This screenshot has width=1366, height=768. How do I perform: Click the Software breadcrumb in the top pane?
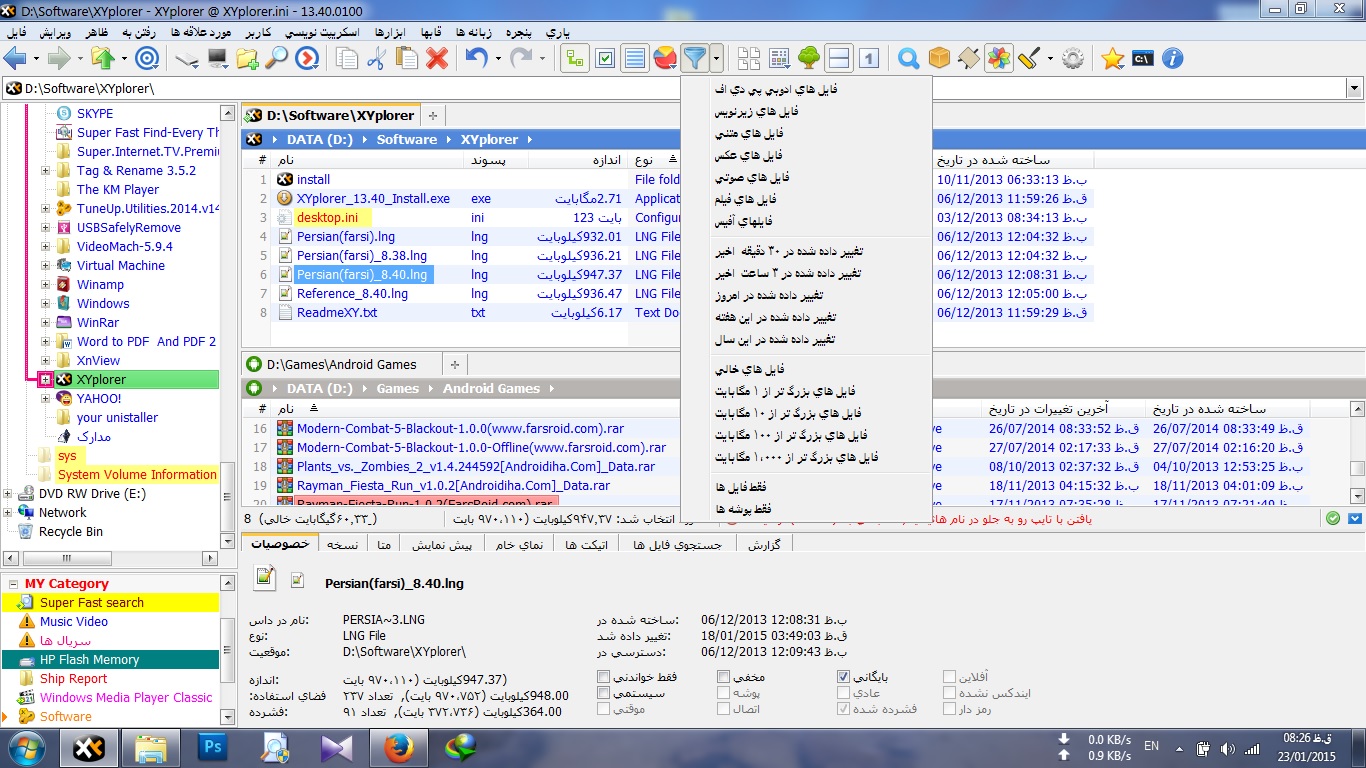click(x=406, y=140)
